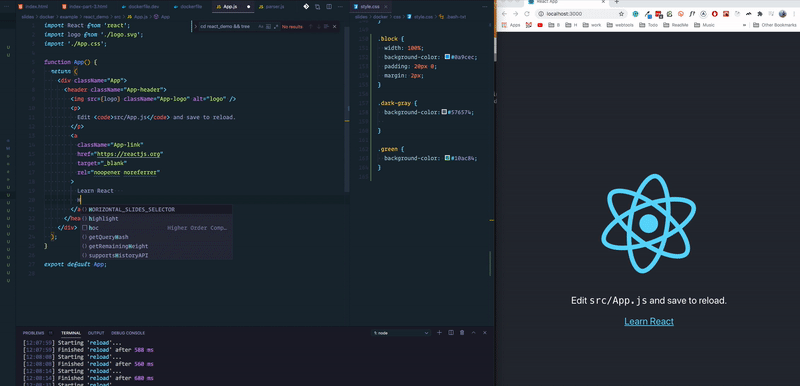
Task: Choose 'HORIZONTAL_SLIDES_SELECTOR' autocomplete suggestion
Action: coord(156,210)
